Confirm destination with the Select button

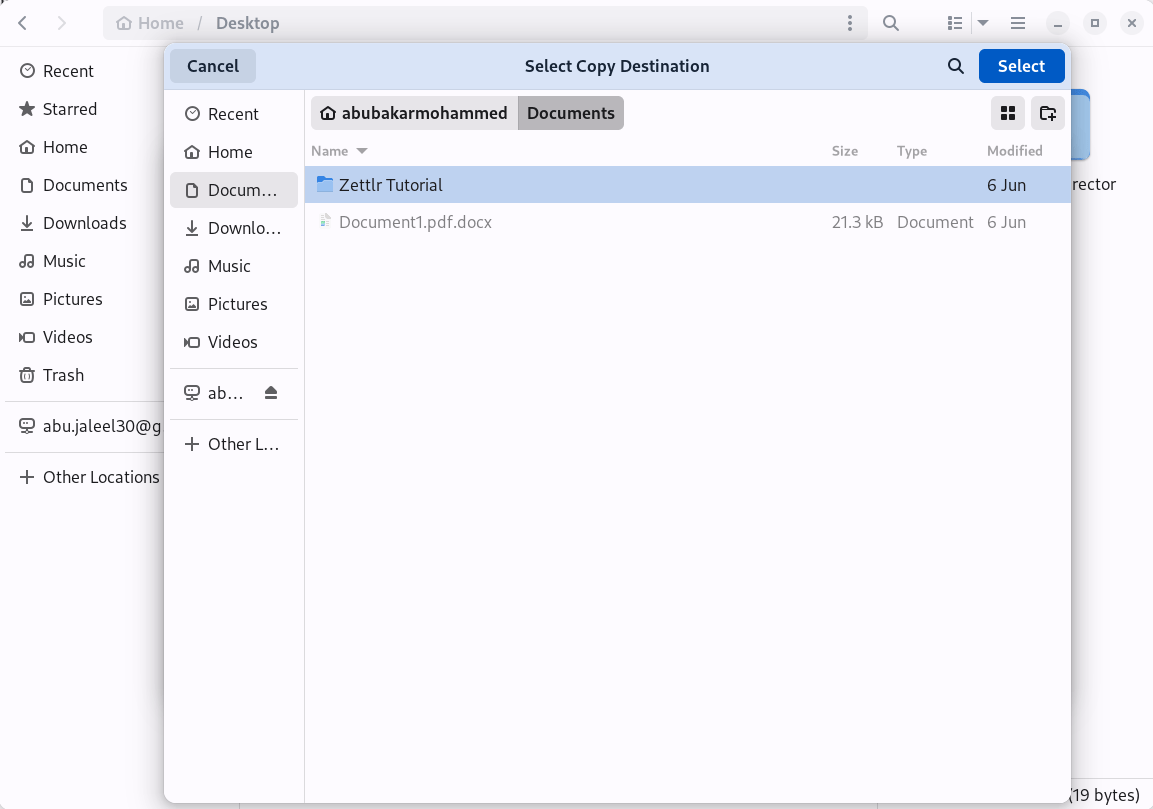tap(1021, 66)
